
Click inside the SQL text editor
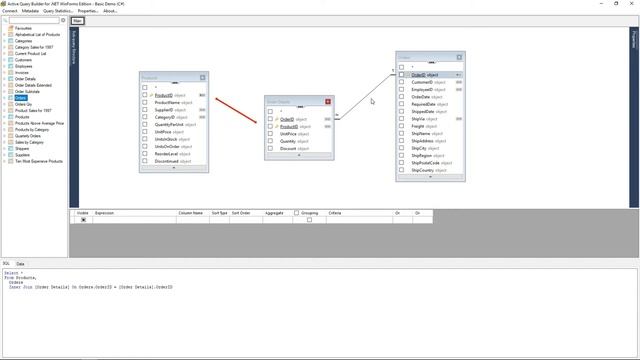(x=320, y=313)
